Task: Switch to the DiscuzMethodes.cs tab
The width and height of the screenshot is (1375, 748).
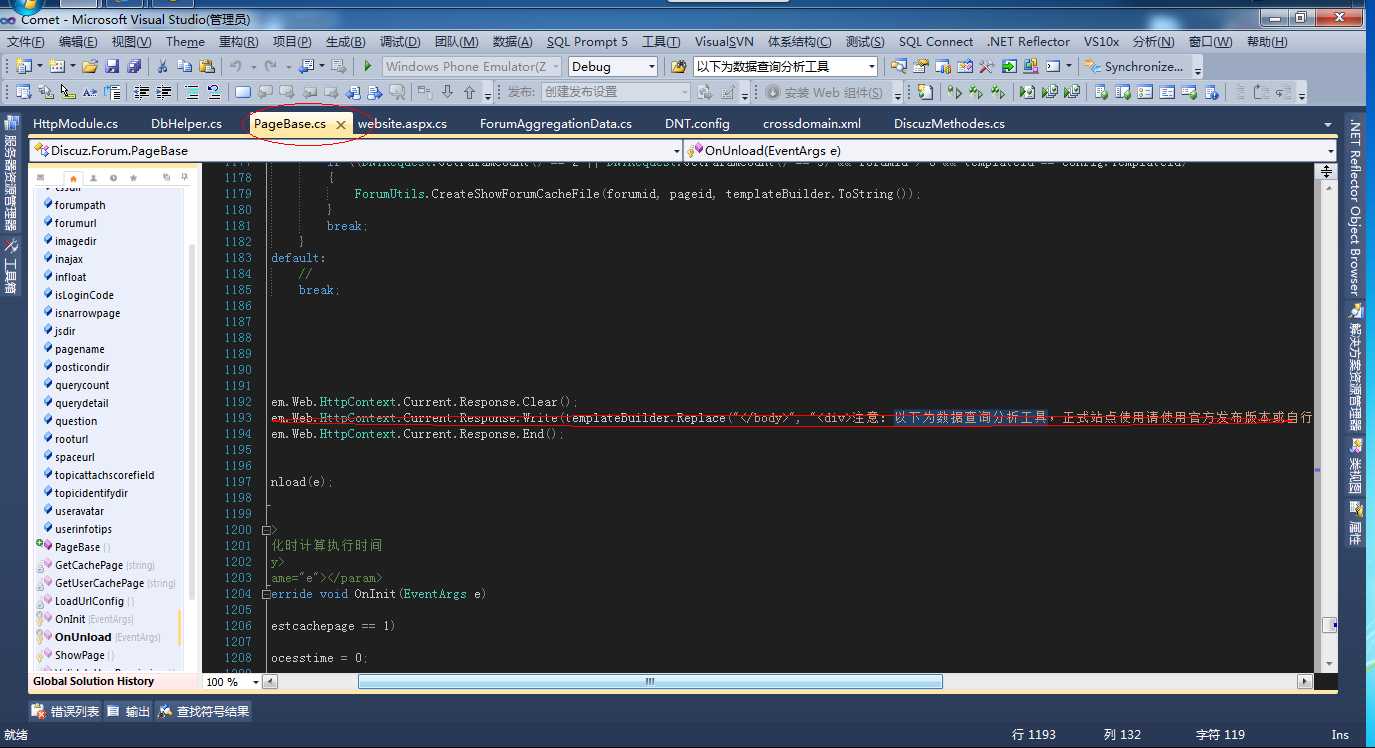Action: point(949,124)
